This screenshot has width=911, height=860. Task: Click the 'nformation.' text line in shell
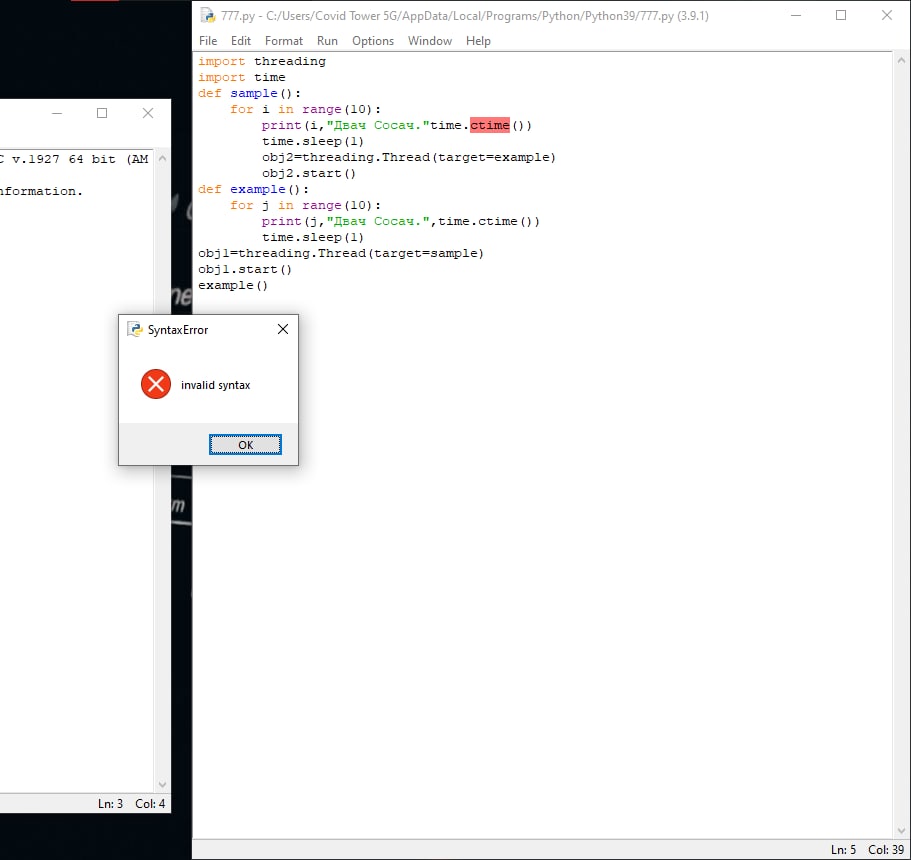point(41,191)
